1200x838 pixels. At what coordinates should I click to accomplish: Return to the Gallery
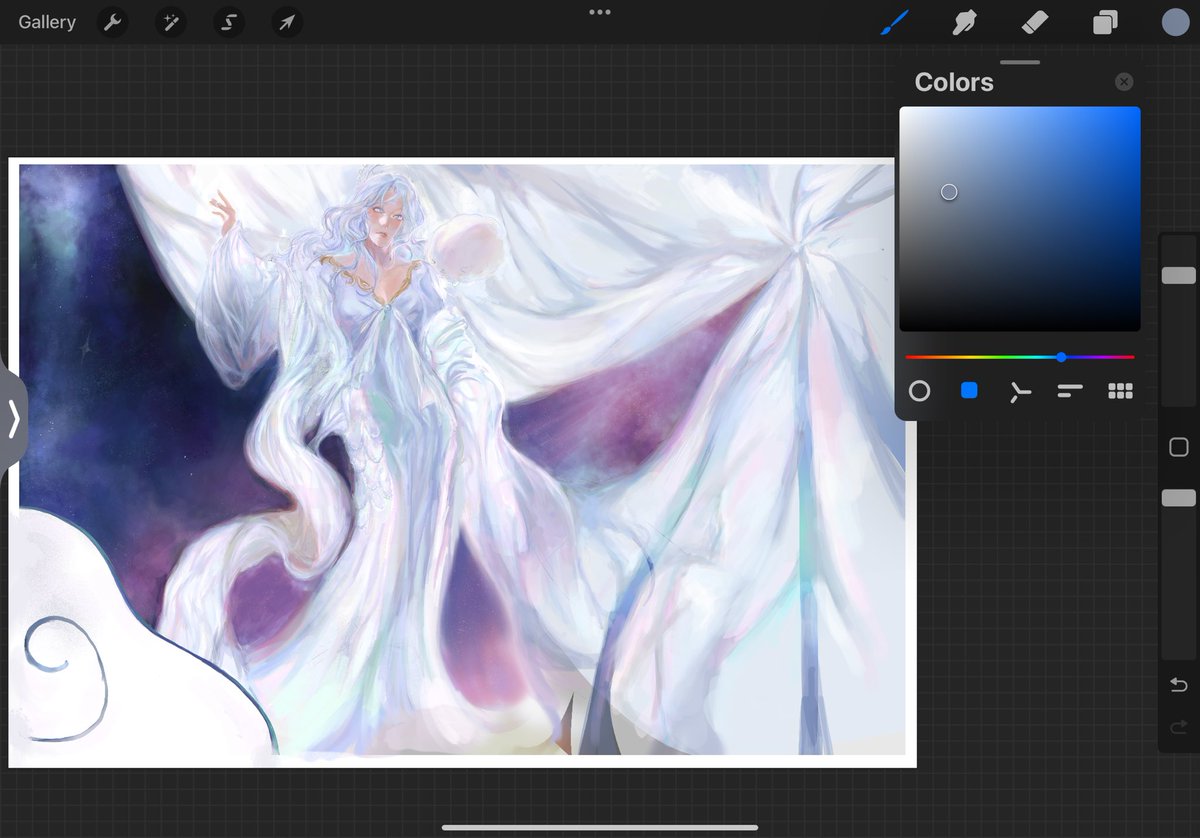point(47,22)
